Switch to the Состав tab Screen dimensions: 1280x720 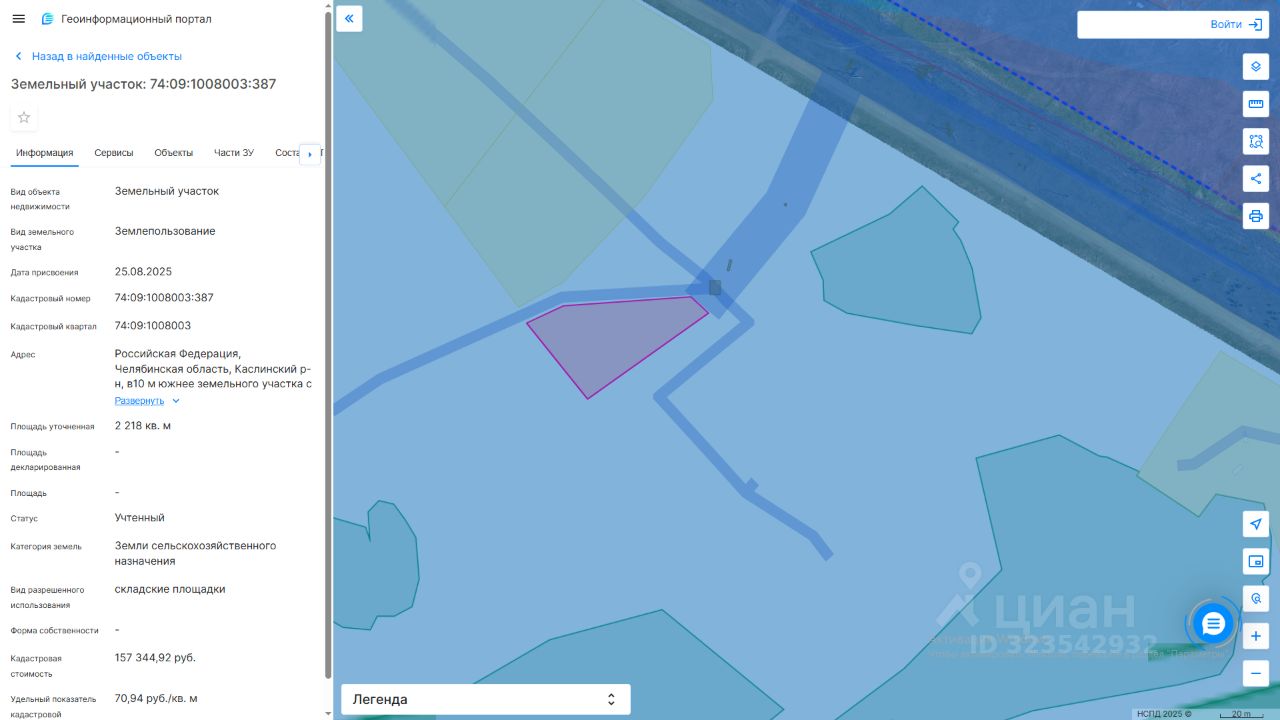(x=286, y=153)
